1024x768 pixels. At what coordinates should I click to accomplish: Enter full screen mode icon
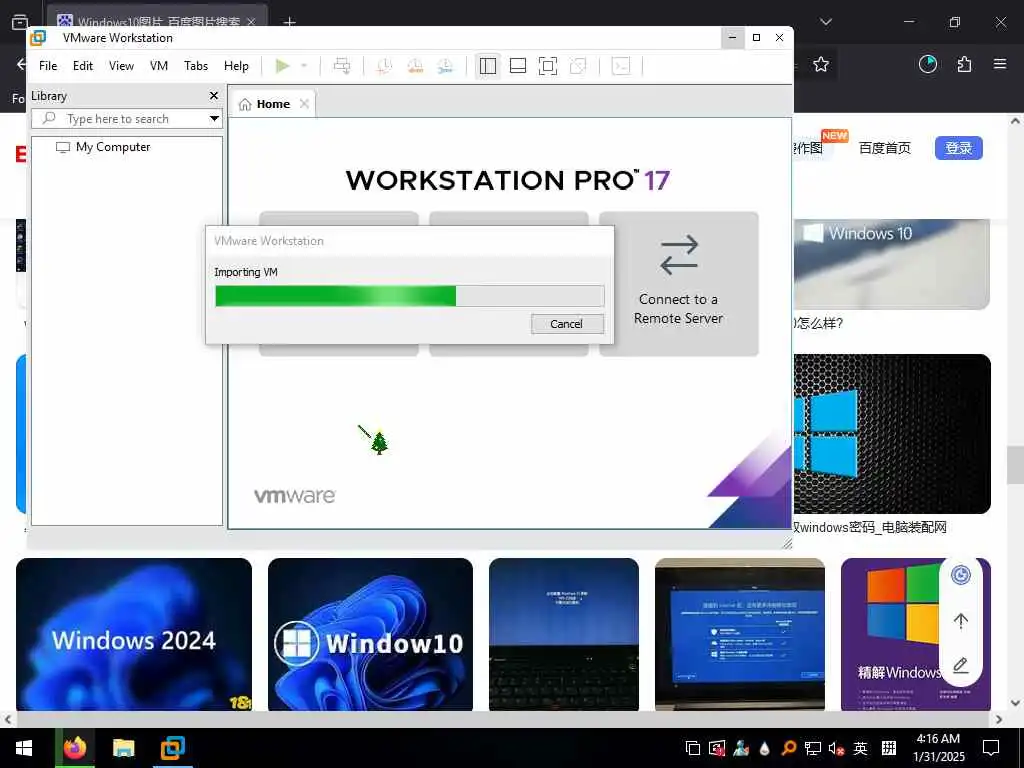[548, 66]
